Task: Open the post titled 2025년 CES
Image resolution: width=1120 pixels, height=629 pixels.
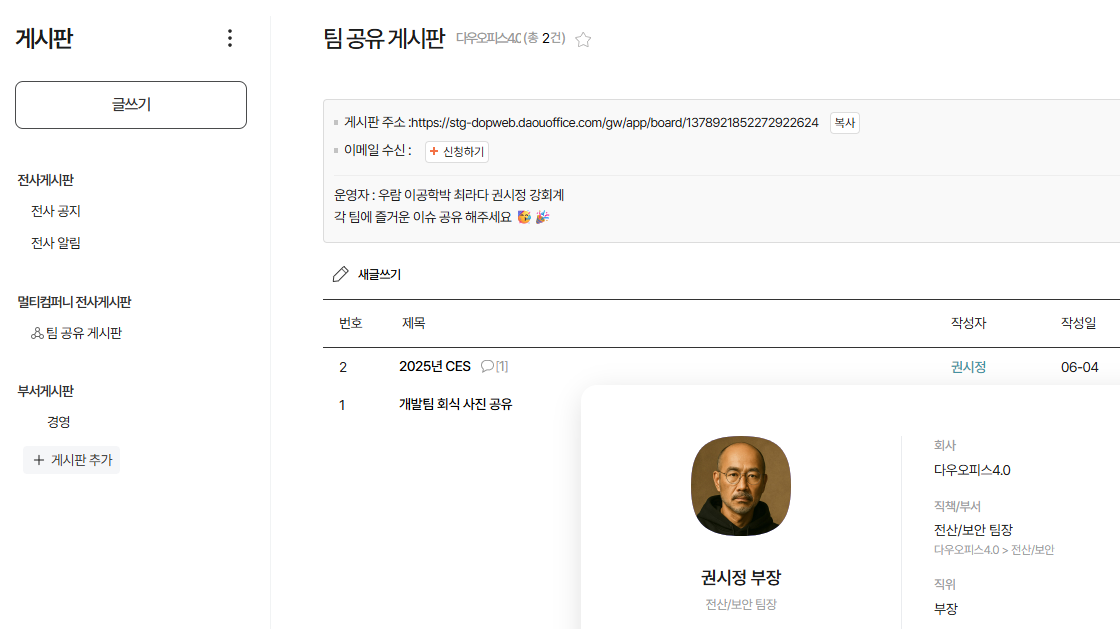Action: 434,367
